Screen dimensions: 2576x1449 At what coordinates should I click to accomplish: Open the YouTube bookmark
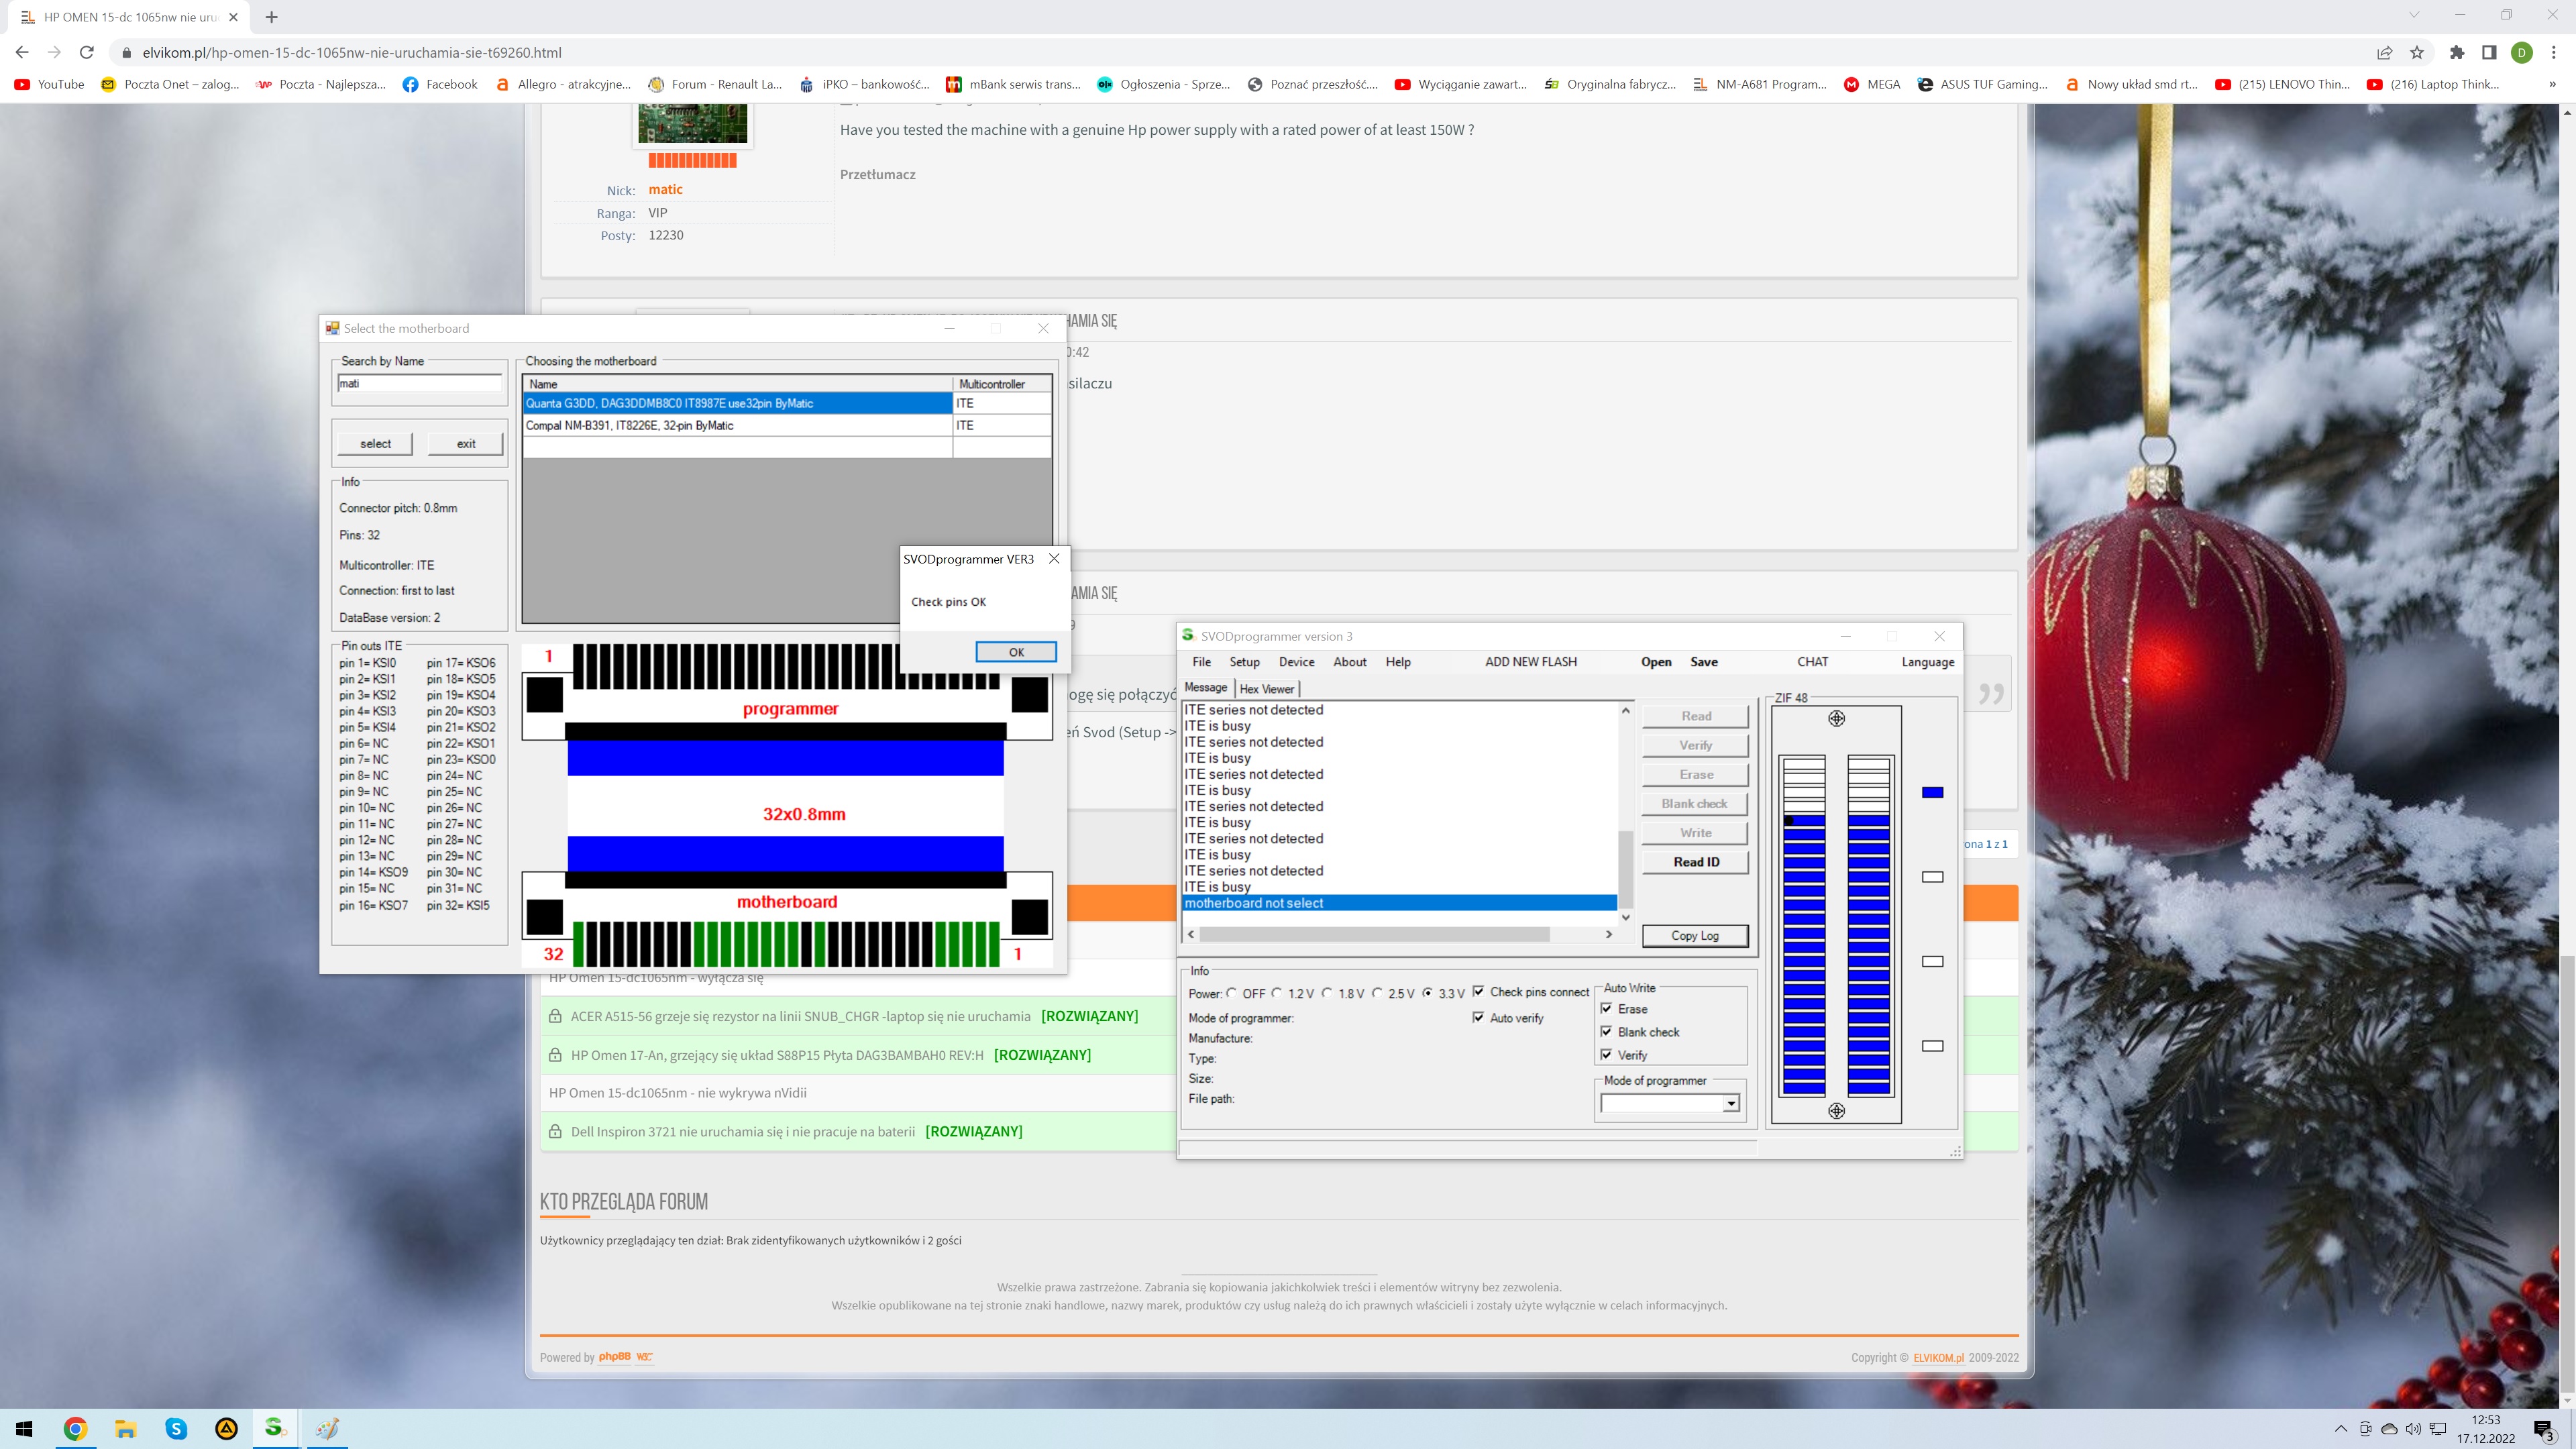coord(49,84)
